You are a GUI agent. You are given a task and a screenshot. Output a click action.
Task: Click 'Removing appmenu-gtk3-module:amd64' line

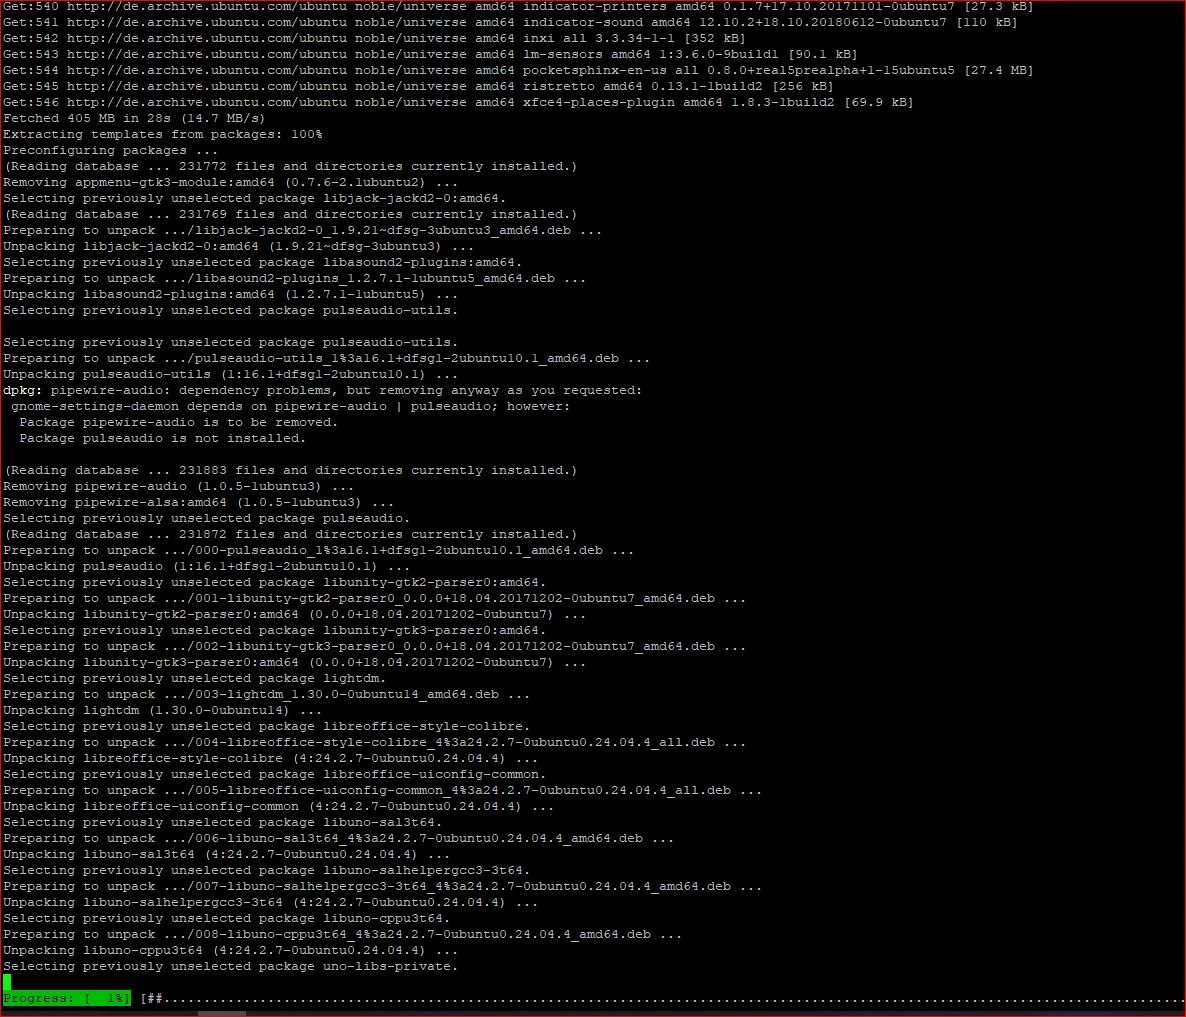click(x=230, y=182)
